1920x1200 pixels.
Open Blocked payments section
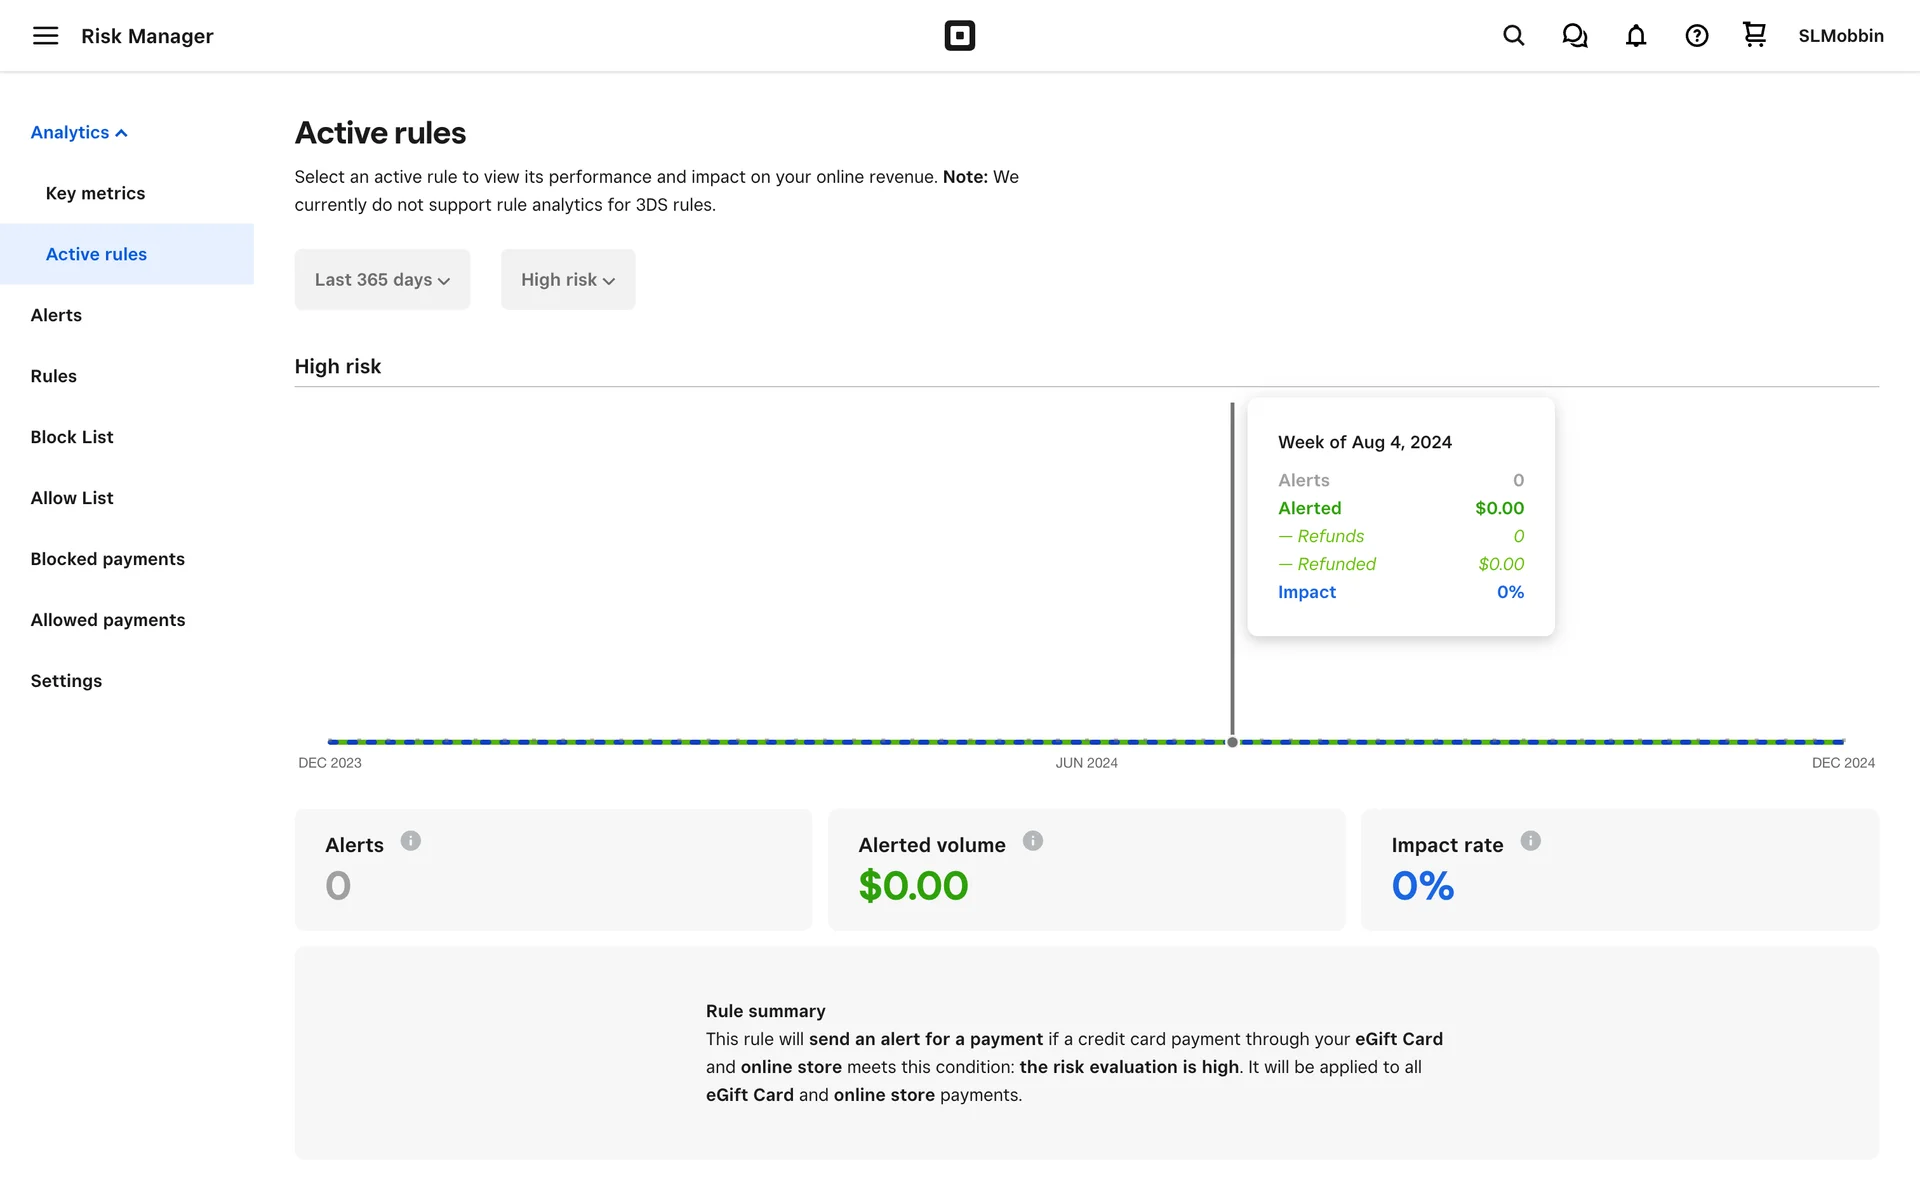[x=107, y=559]
